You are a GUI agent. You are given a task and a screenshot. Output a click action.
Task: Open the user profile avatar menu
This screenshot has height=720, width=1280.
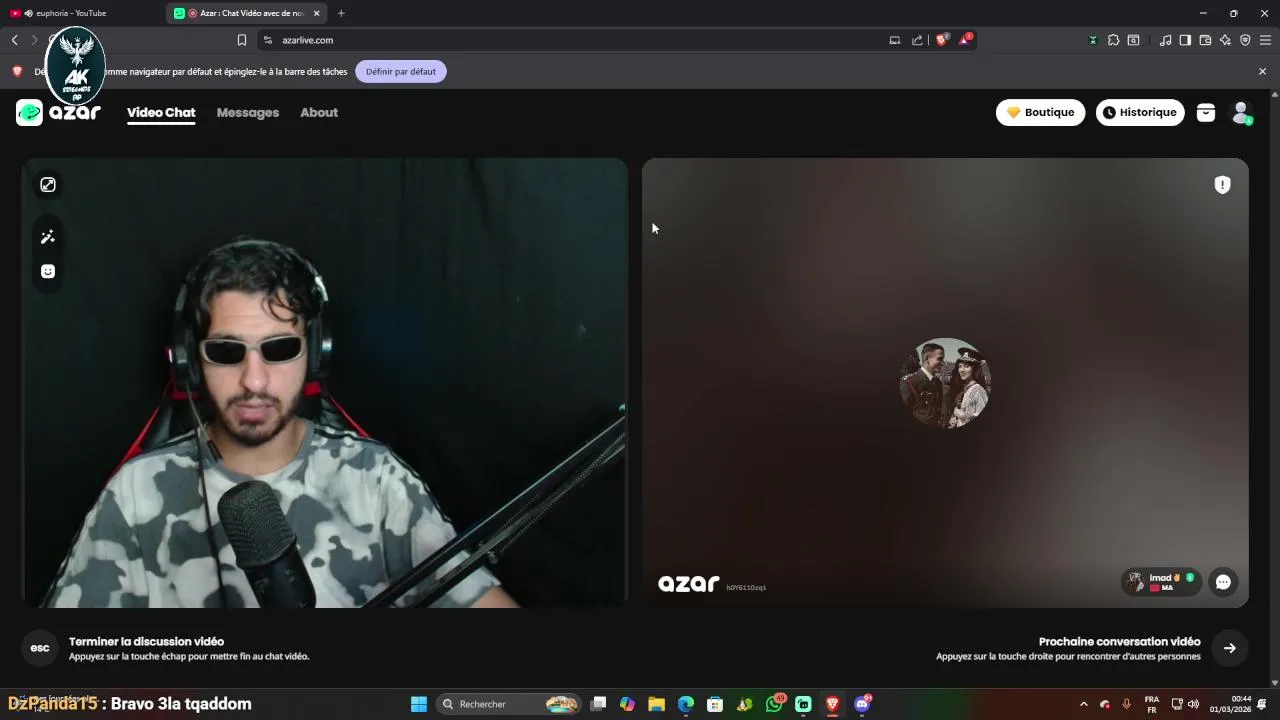(1241, 113)
